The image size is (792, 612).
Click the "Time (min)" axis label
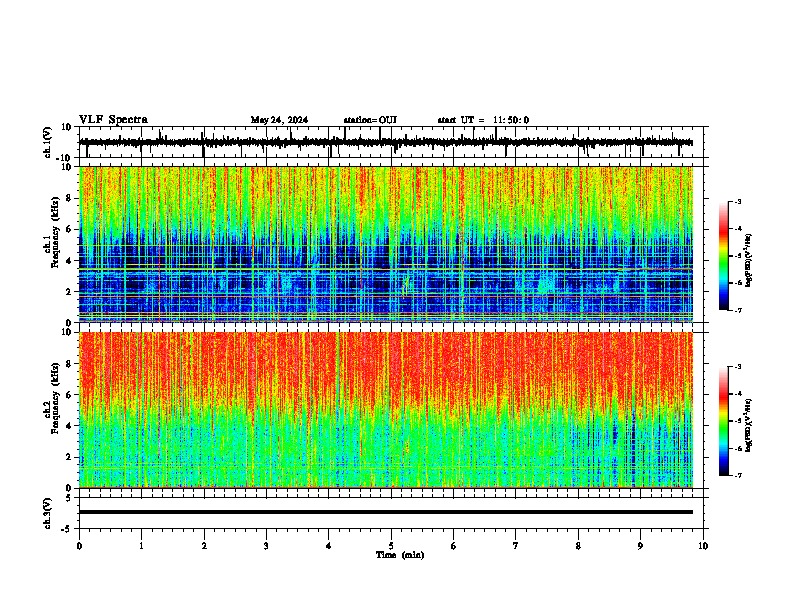pos(400,555)
